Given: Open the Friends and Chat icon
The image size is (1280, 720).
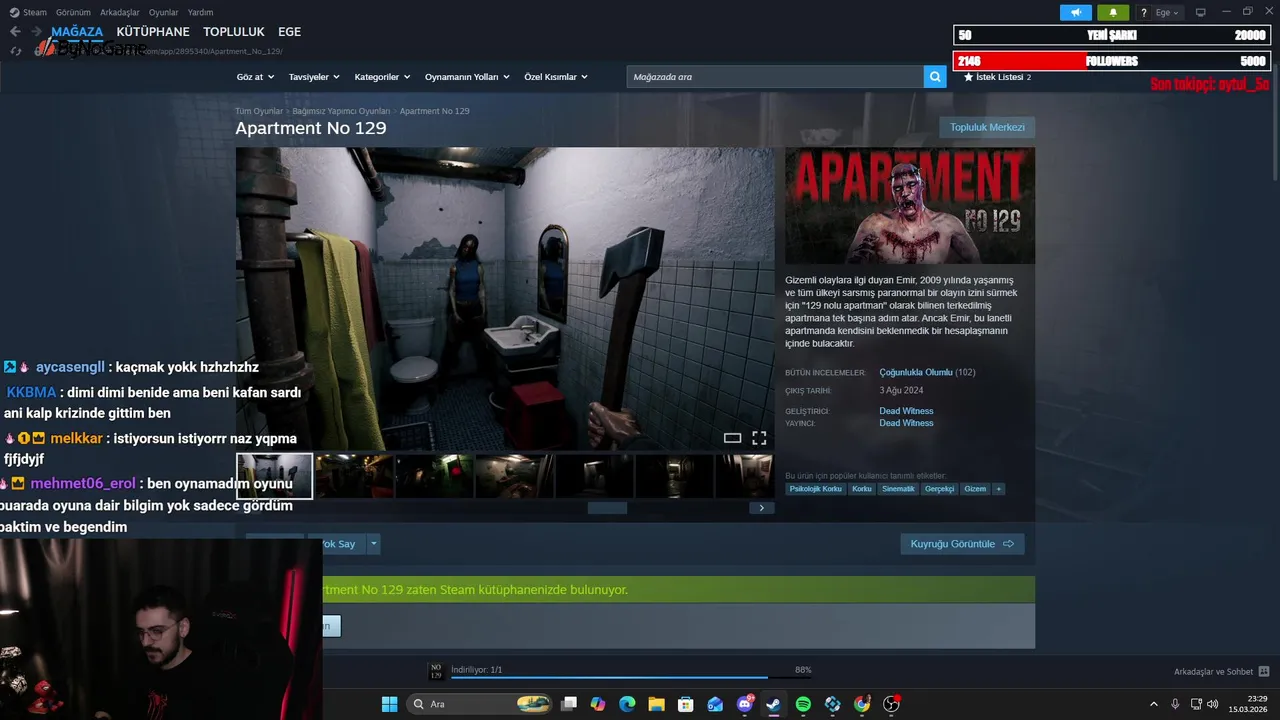Looking at the screenshot, I should coord(1264,671).
